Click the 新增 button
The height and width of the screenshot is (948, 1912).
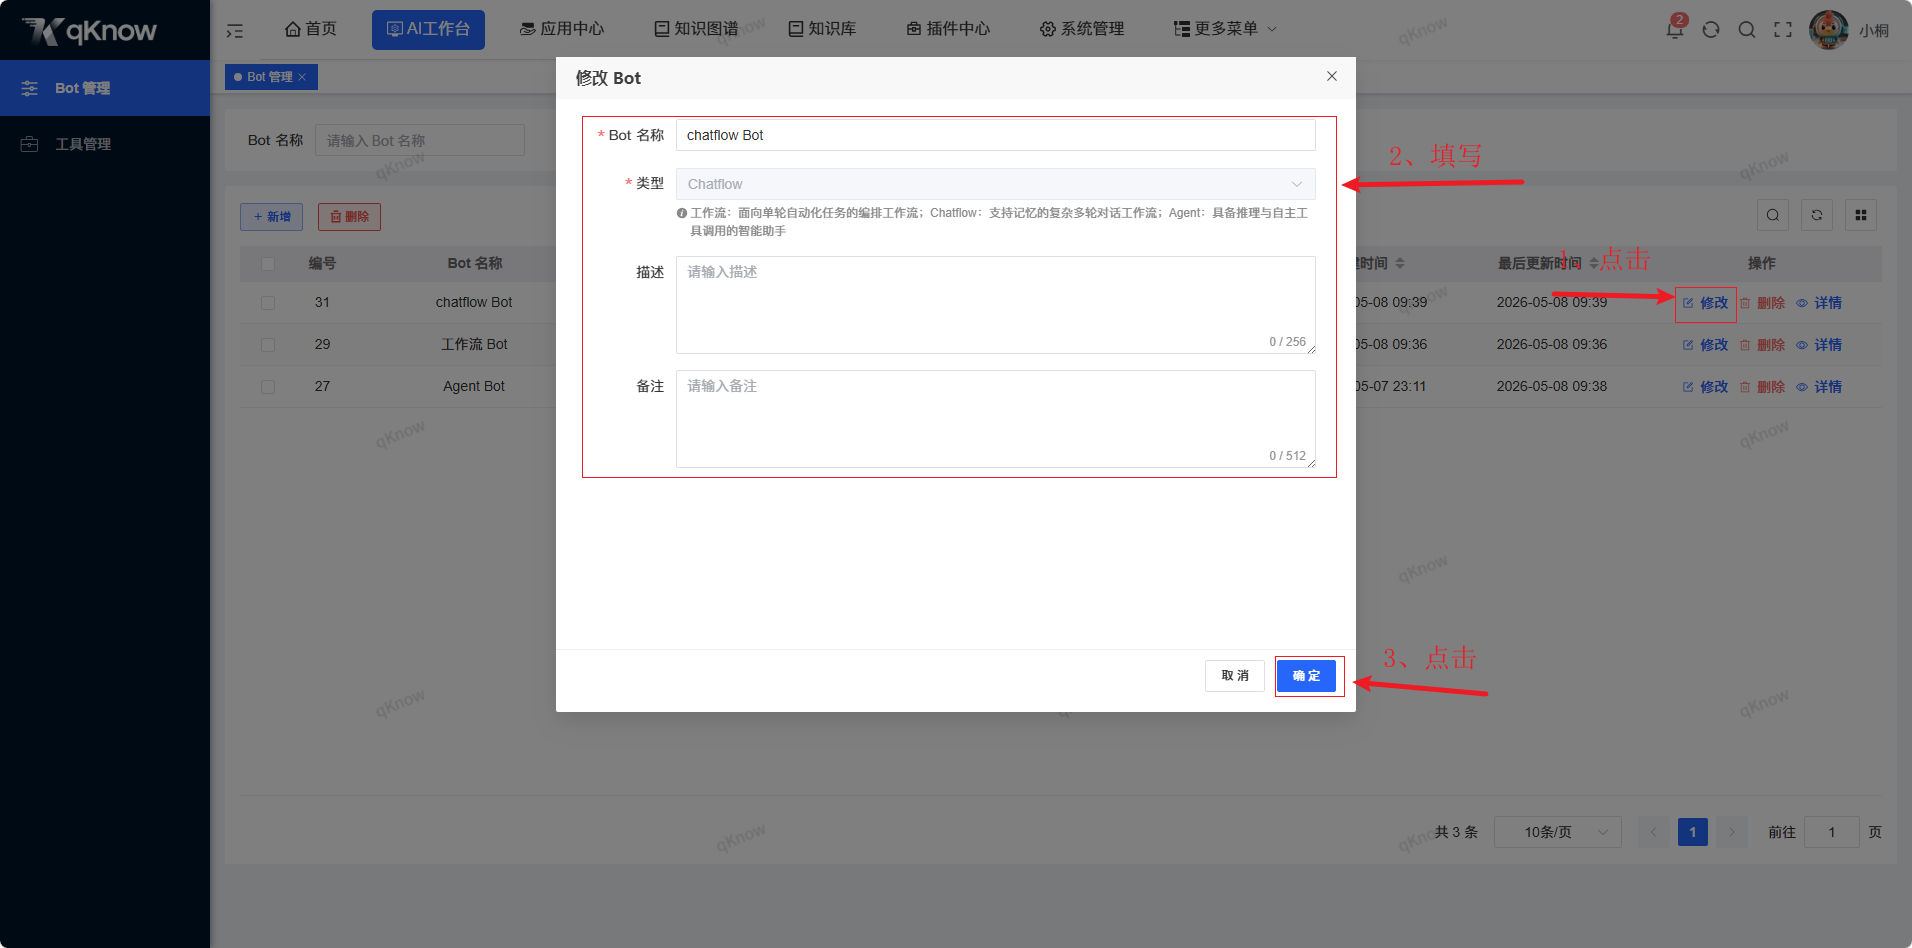click(271, 217)
